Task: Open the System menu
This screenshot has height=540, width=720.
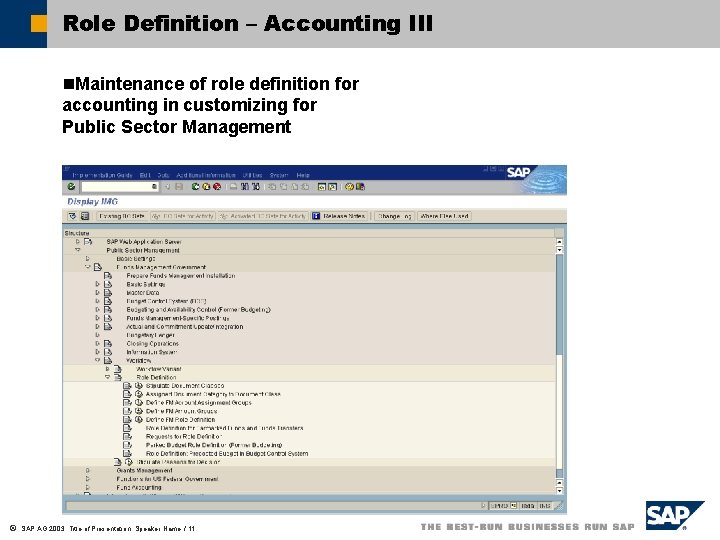Action: point(279,175)
